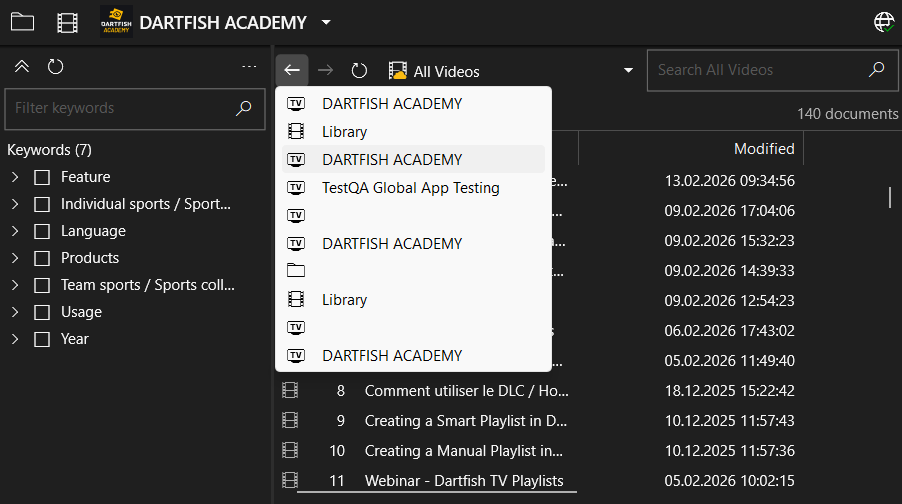Open Creating a Manual Playlist video
The width and height of the screenshot is (902, 504).
coord(464,451)
